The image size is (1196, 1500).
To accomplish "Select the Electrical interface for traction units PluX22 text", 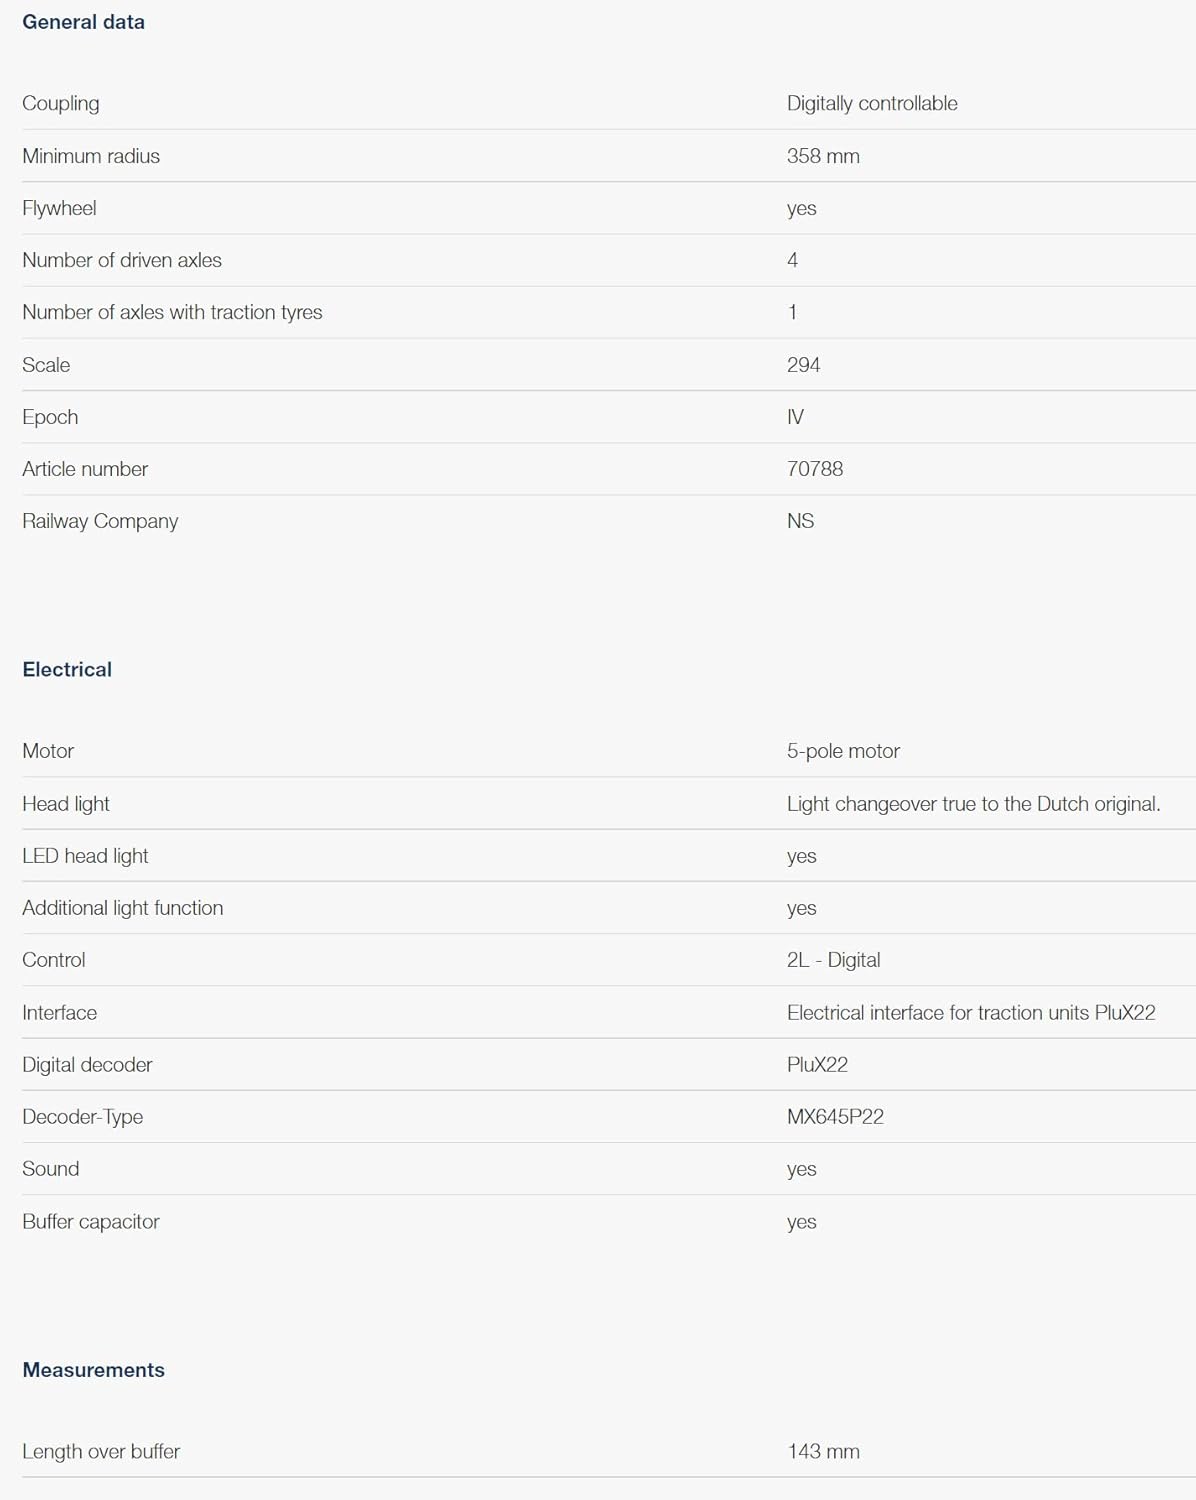I will 971,1013.
